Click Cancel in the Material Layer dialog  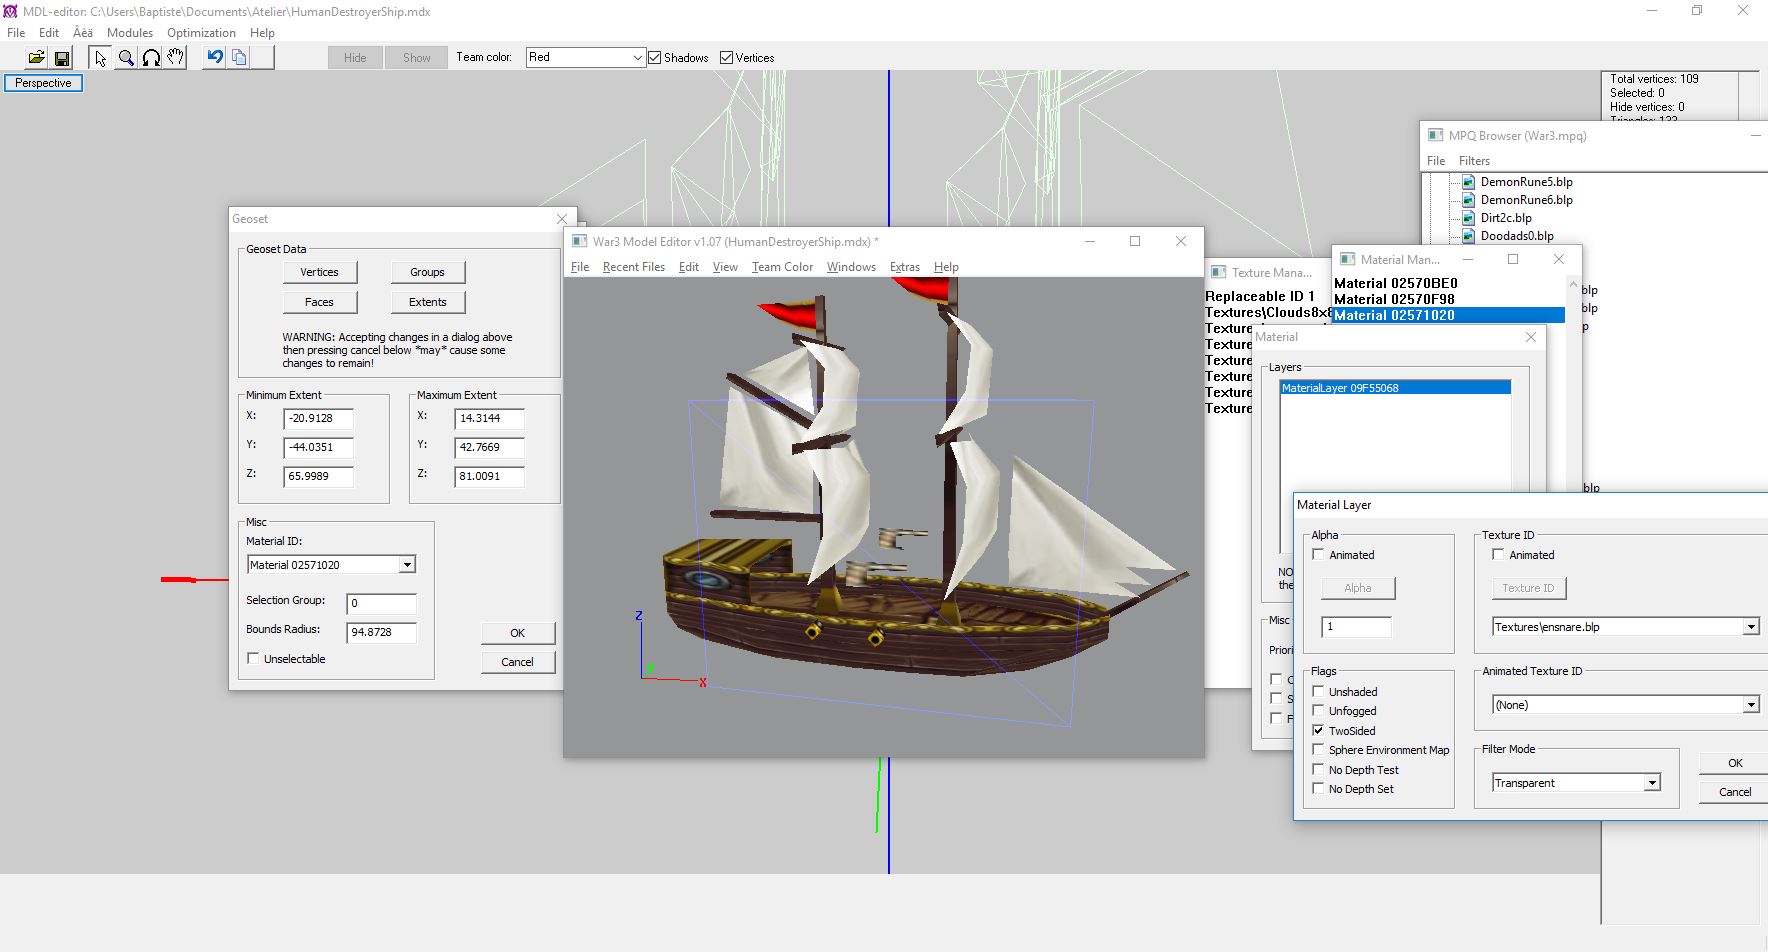1734,792
